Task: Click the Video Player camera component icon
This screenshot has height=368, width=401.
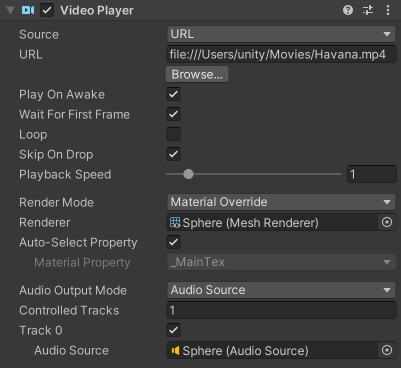Action: click(x=28, y=10)
